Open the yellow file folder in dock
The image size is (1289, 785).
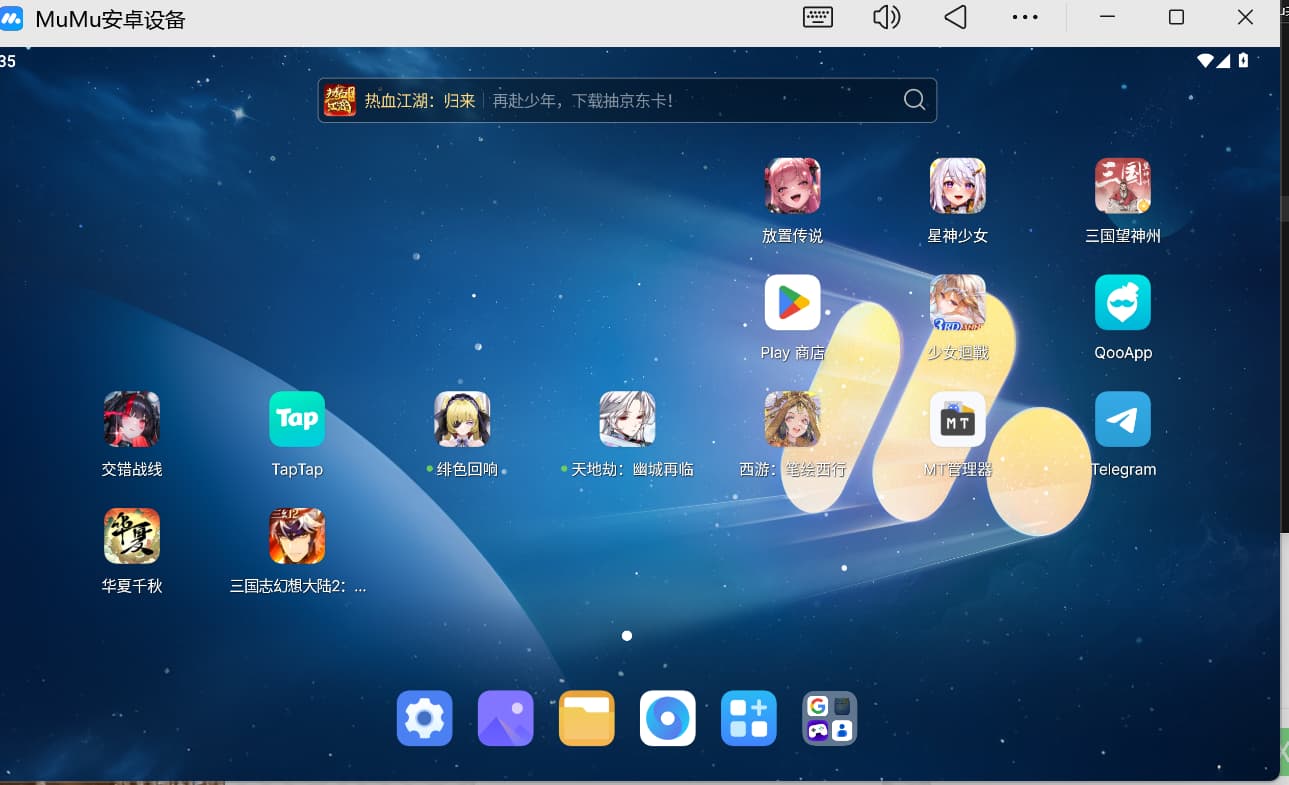pyautogui.click(x=587, y=718)
